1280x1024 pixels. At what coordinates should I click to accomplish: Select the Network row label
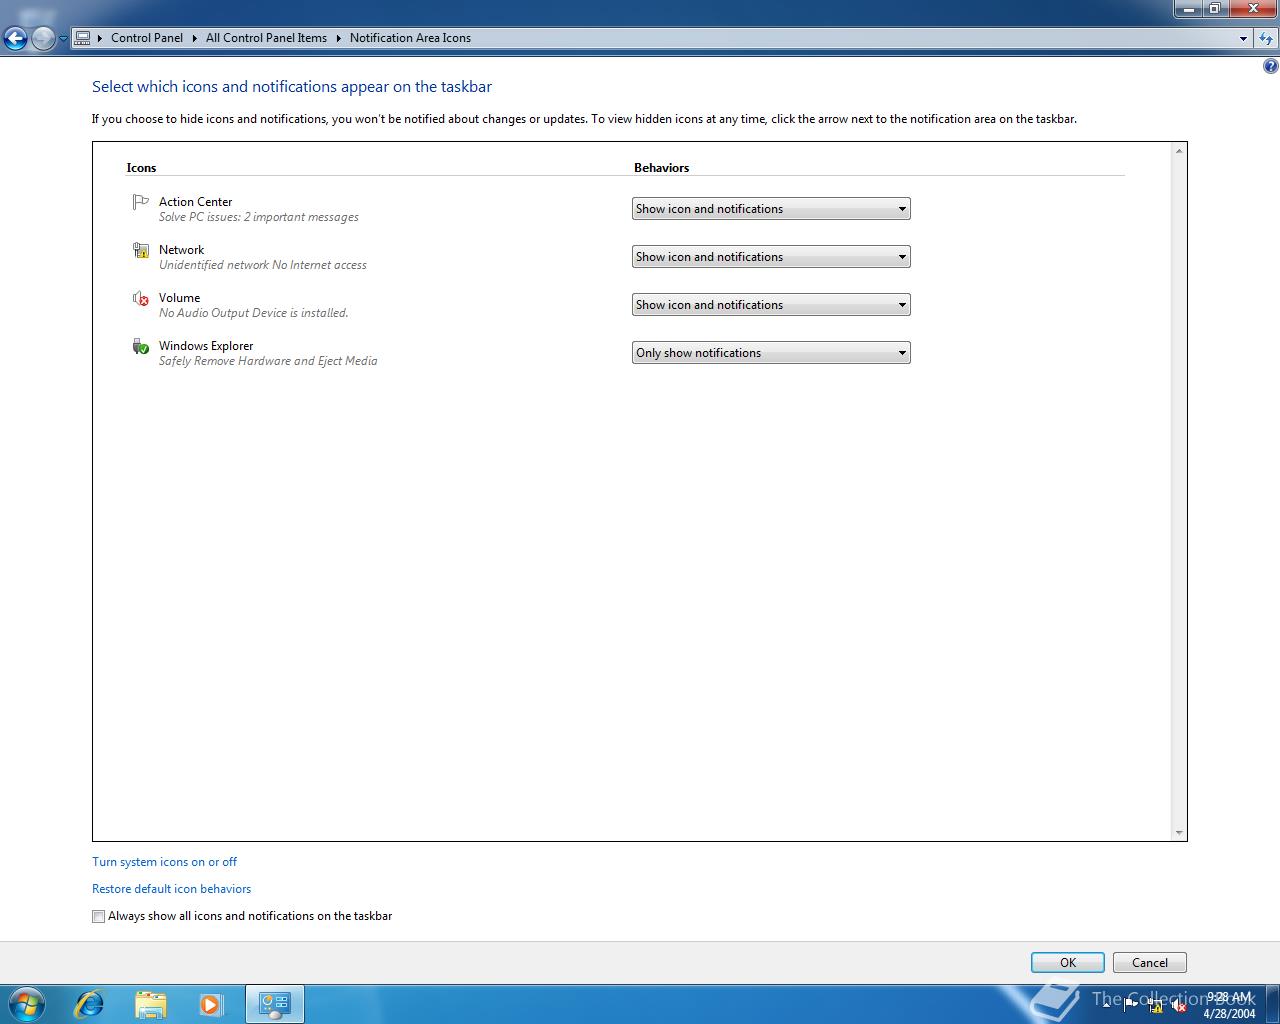(181, 250)
